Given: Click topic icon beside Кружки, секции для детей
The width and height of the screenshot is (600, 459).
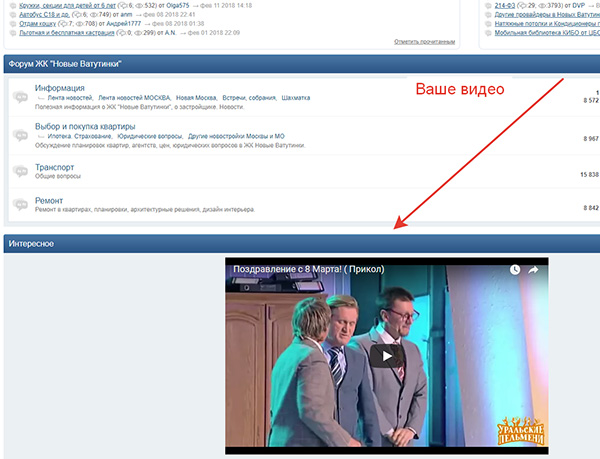Looking at the screenshot, I should (13, 5).
